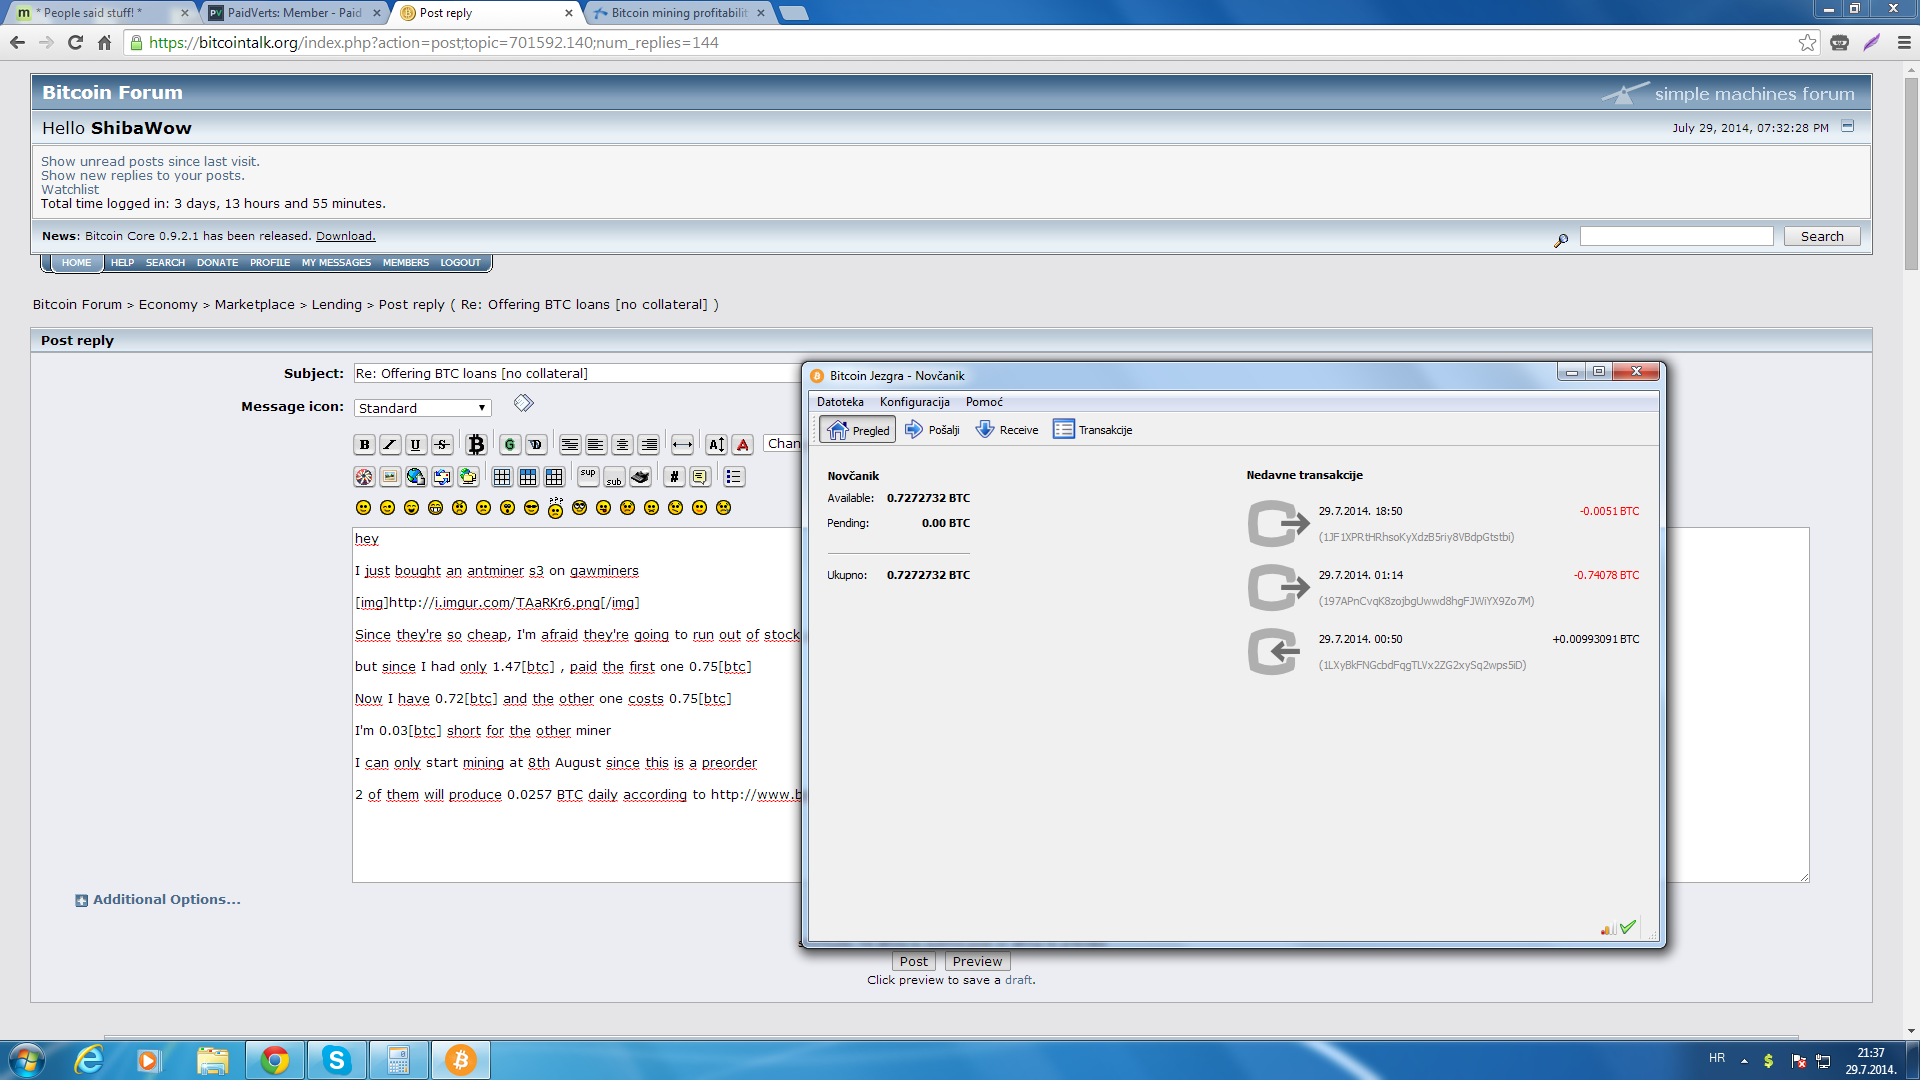This screenshot has width=1920, height=1080.
Task: Insert FTP link tag button
Action: tap(468, 477)
